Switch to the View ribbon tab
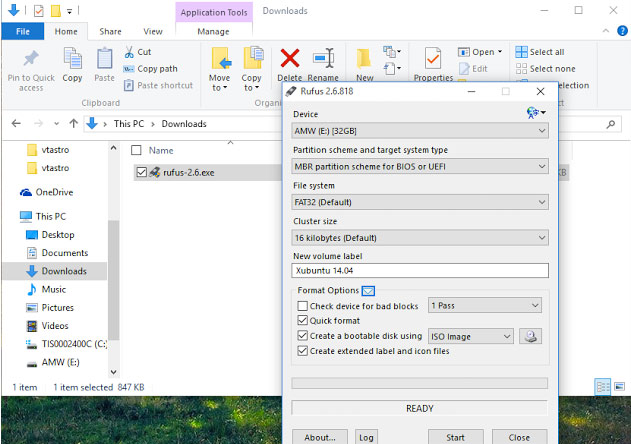631x444 pixels. coord(153,31)
